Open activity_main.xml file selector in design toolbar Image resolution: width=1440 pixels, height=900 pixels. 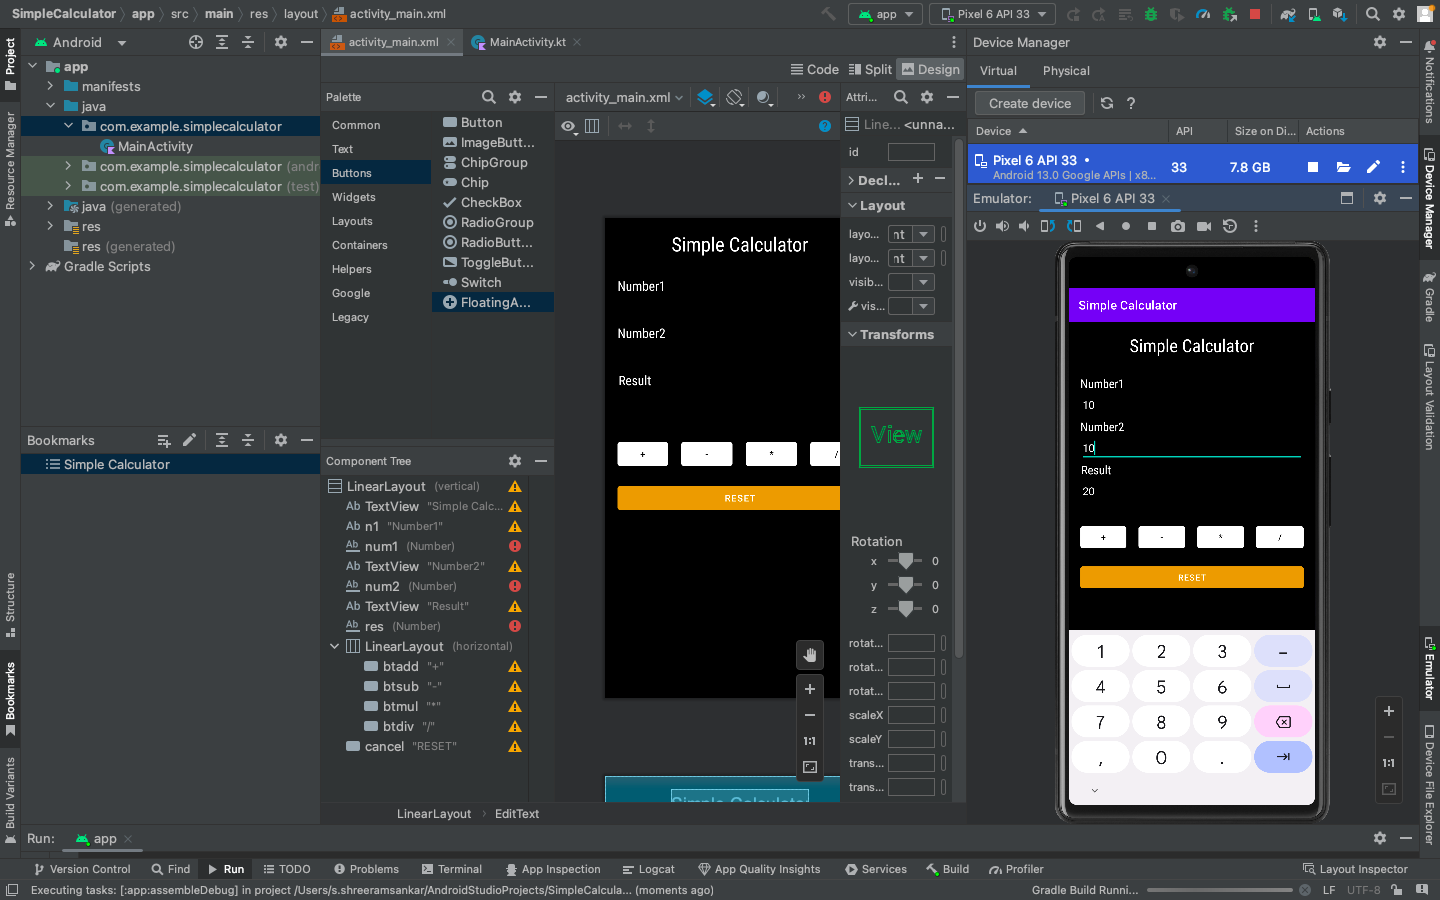click(624, 97)
